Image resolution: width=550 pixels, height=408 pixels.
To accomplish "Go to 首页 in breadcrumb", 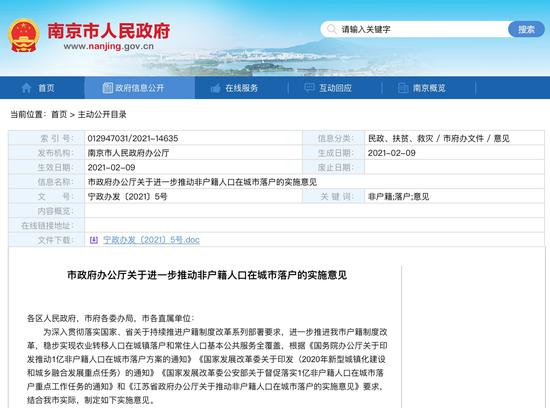I will coord(59,114).
